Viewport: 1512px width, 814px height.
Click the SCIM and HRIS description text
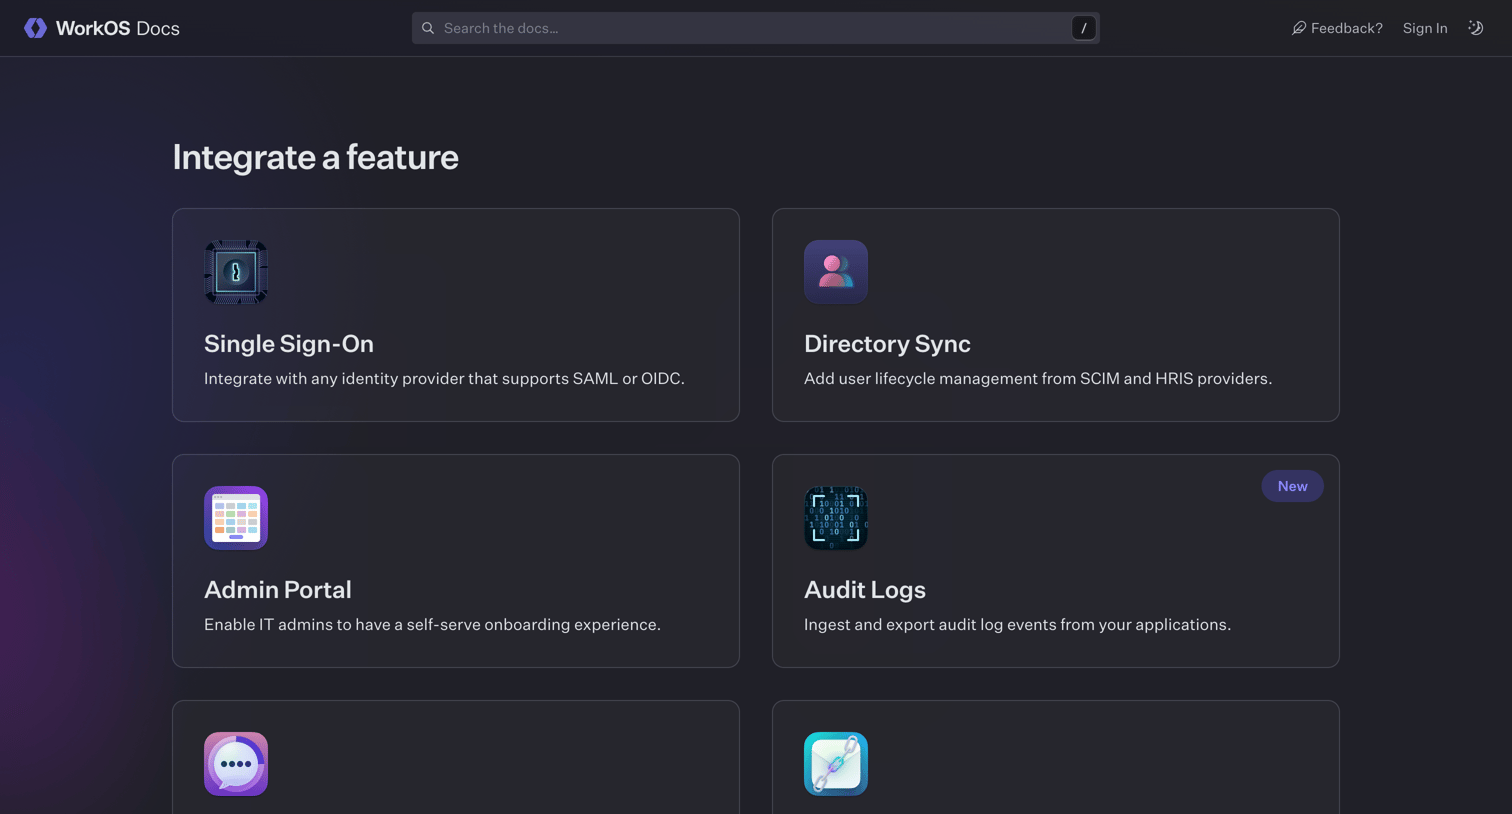pos(1038,378)
